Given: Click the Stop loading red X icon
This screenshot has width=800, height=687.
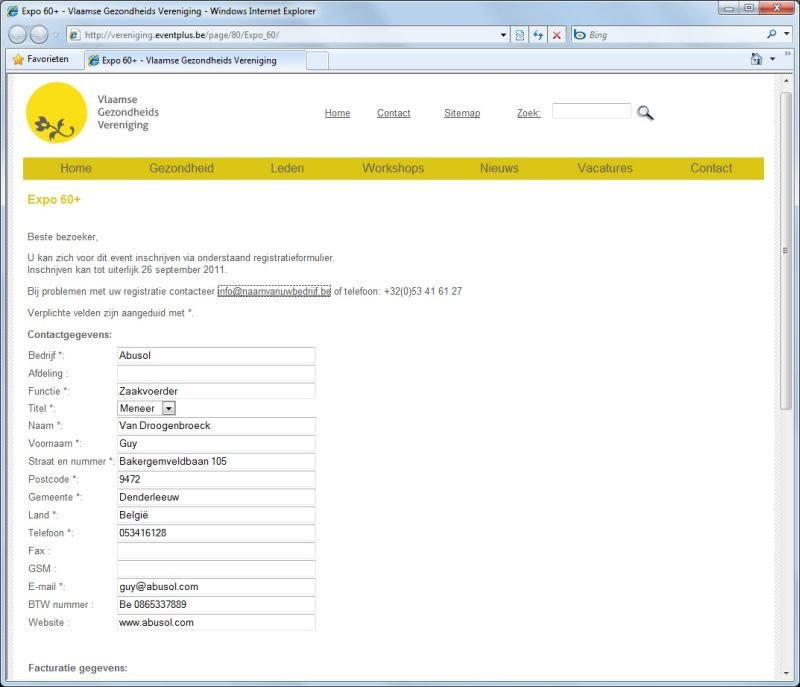Looking at the screenshot, I should coord(557,35).
